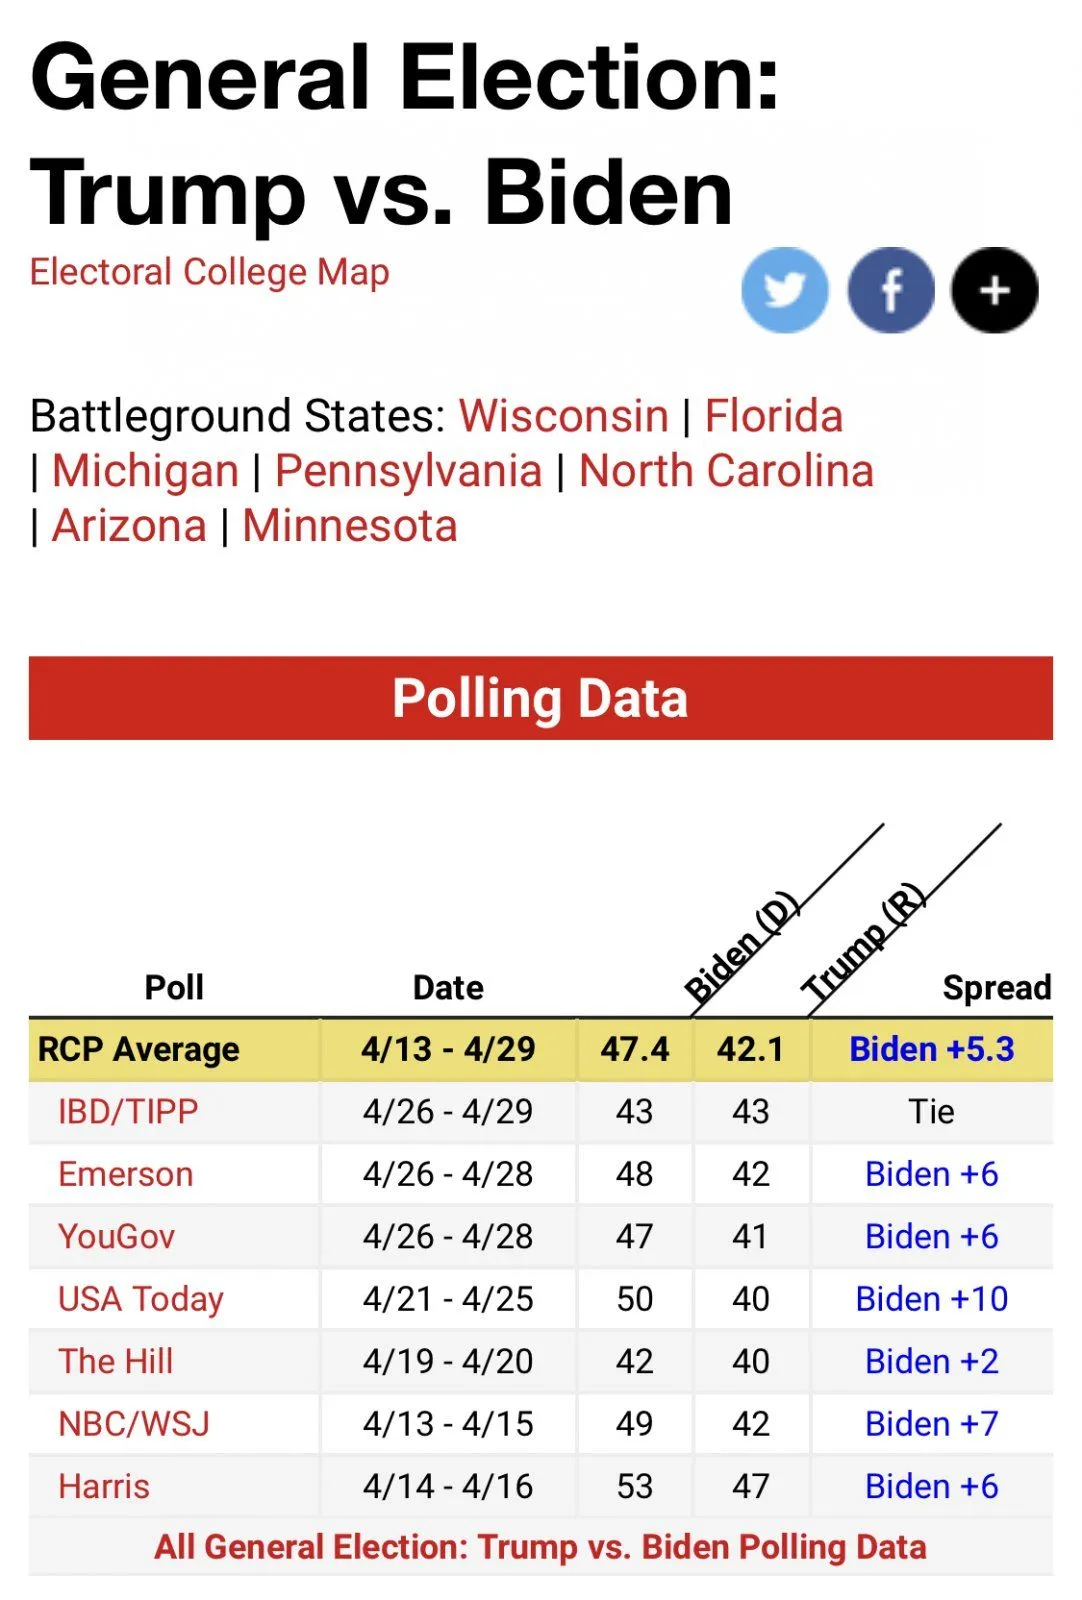
Task: Open the Harris poll link
Action: (104, 1486)
